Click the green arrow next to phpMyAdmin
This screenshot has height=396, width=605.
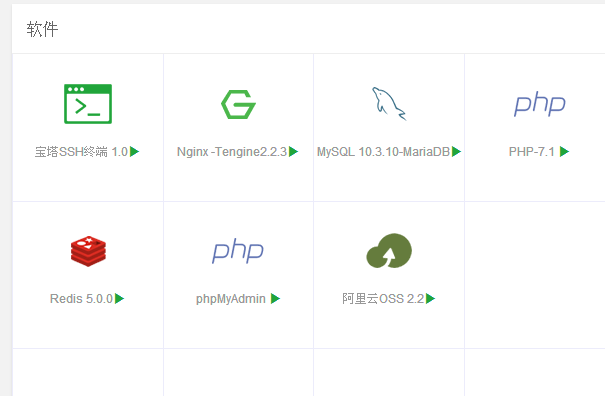coord(275,298)
